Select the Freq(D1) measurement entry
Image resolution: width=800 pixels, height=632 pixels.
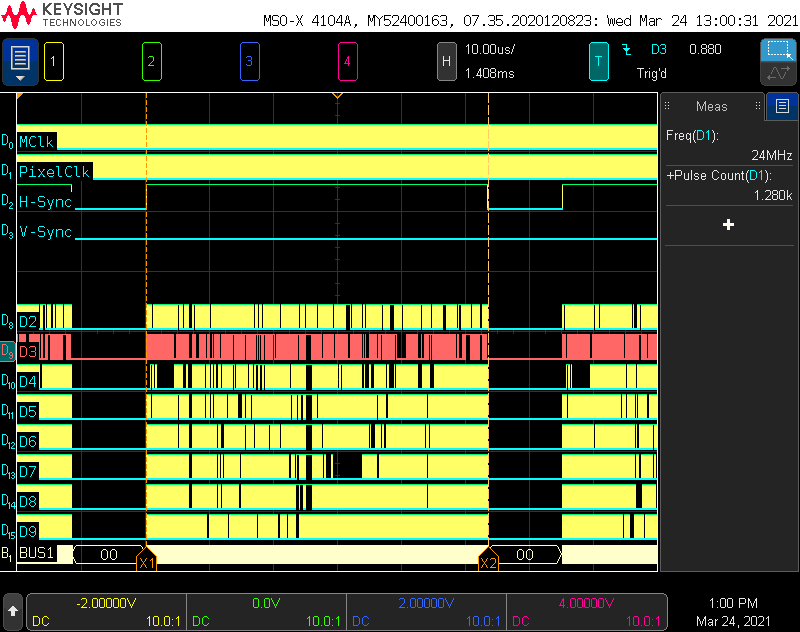pyautogui.click(x=729, y=145)
